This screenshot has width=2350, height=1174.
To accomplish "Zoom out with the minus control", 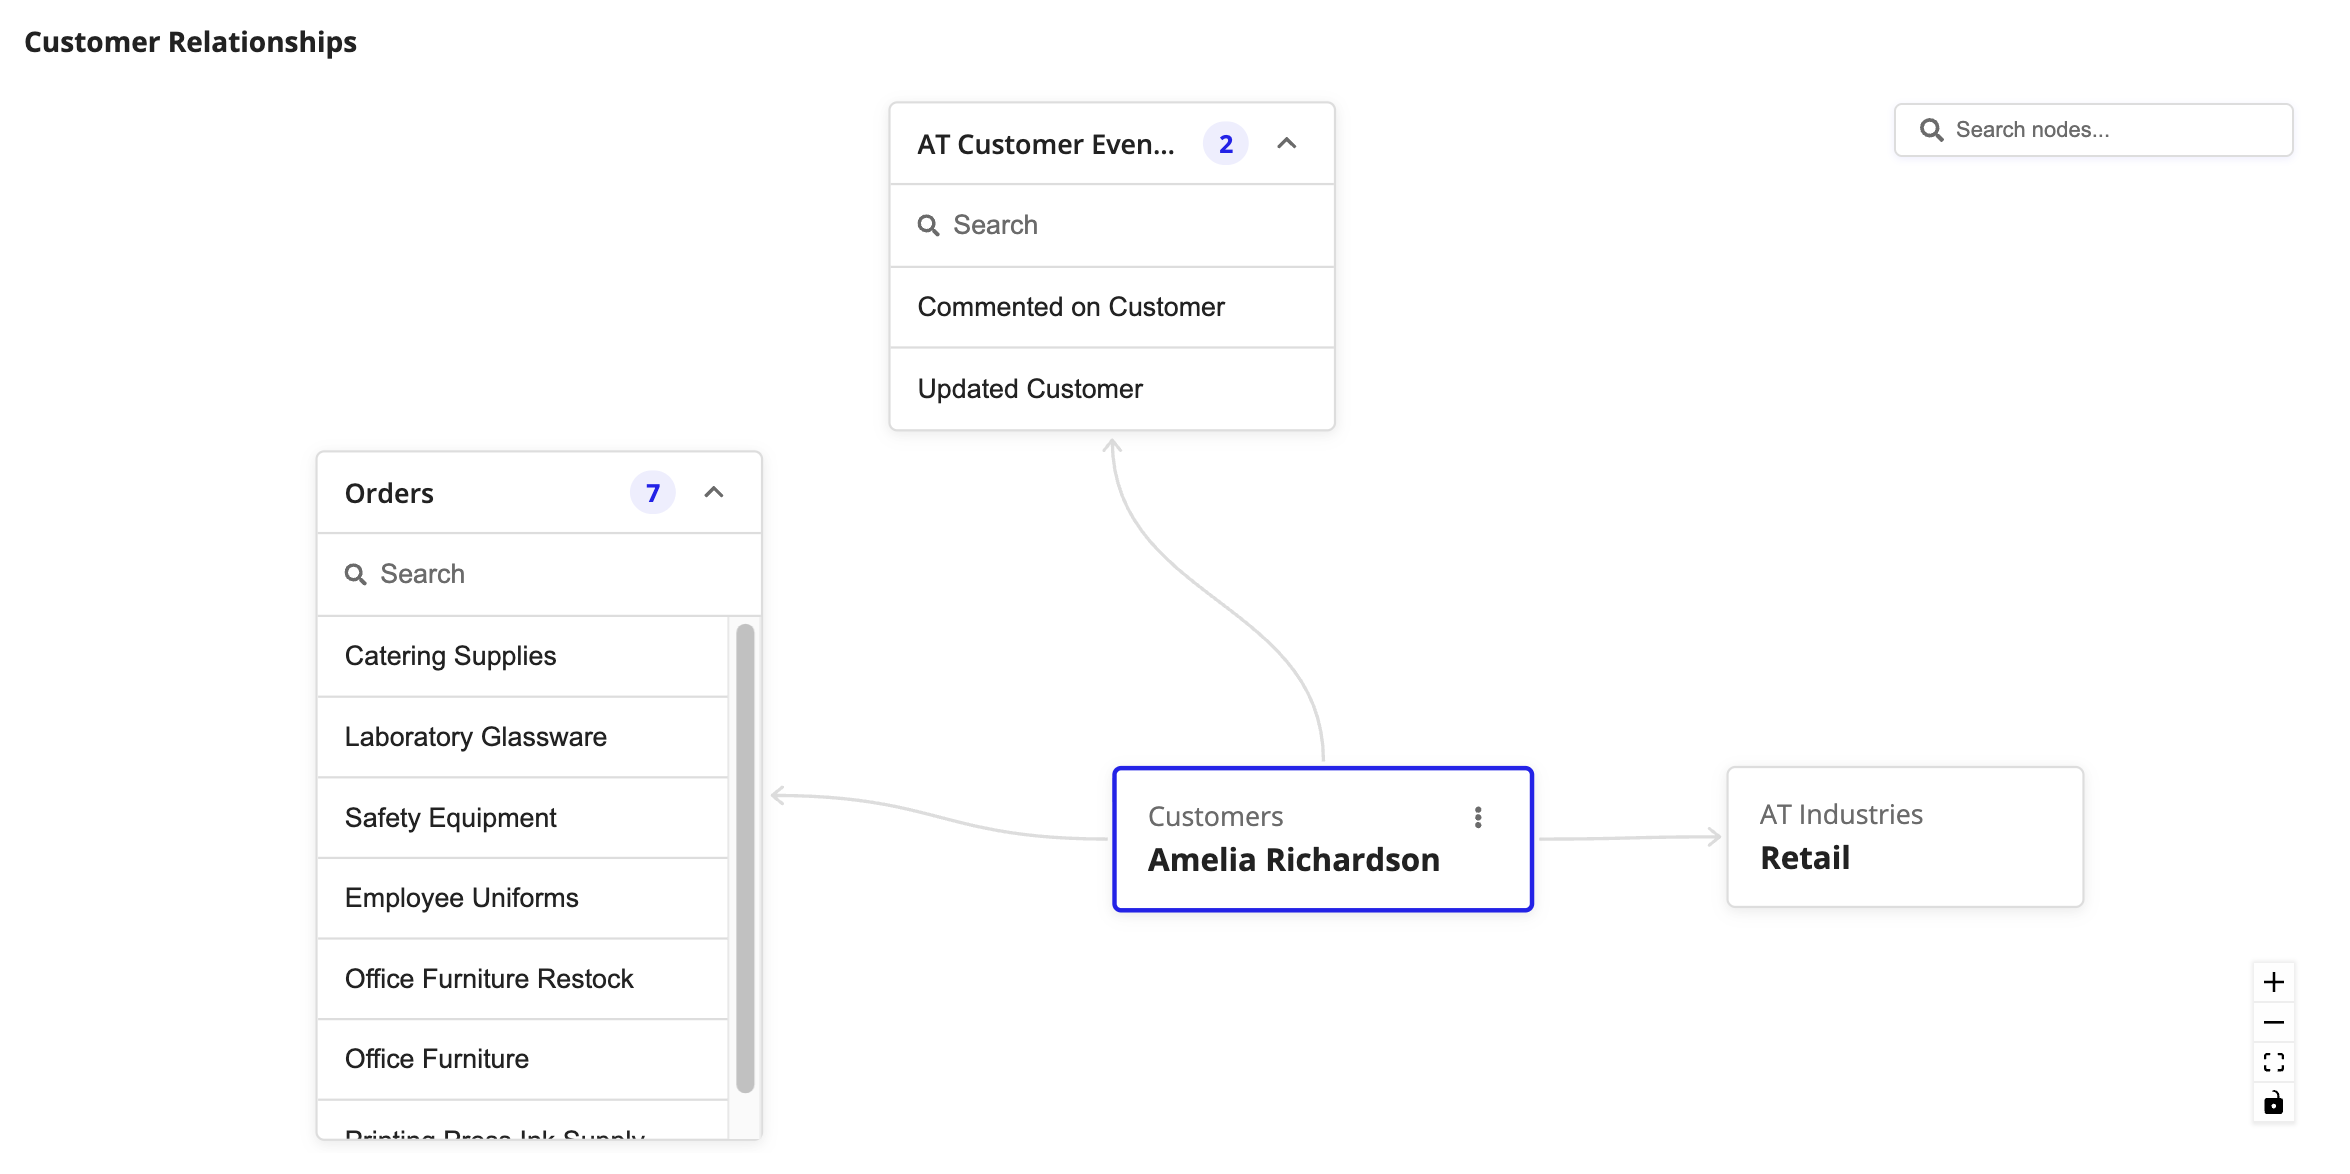I will click(2273, 1022).
